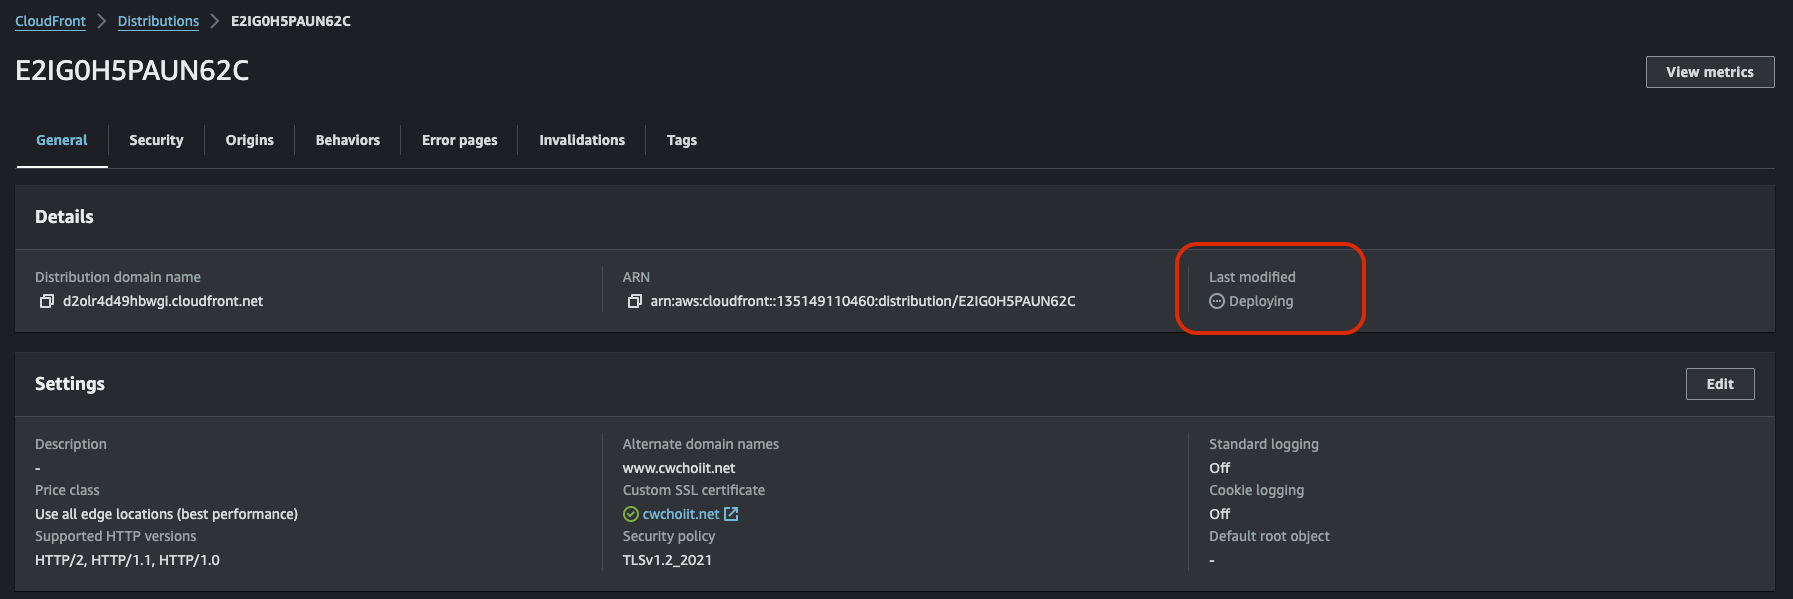Go to the Error pages tab
The image size is (1793, 599).
click(x=460, y=140)
